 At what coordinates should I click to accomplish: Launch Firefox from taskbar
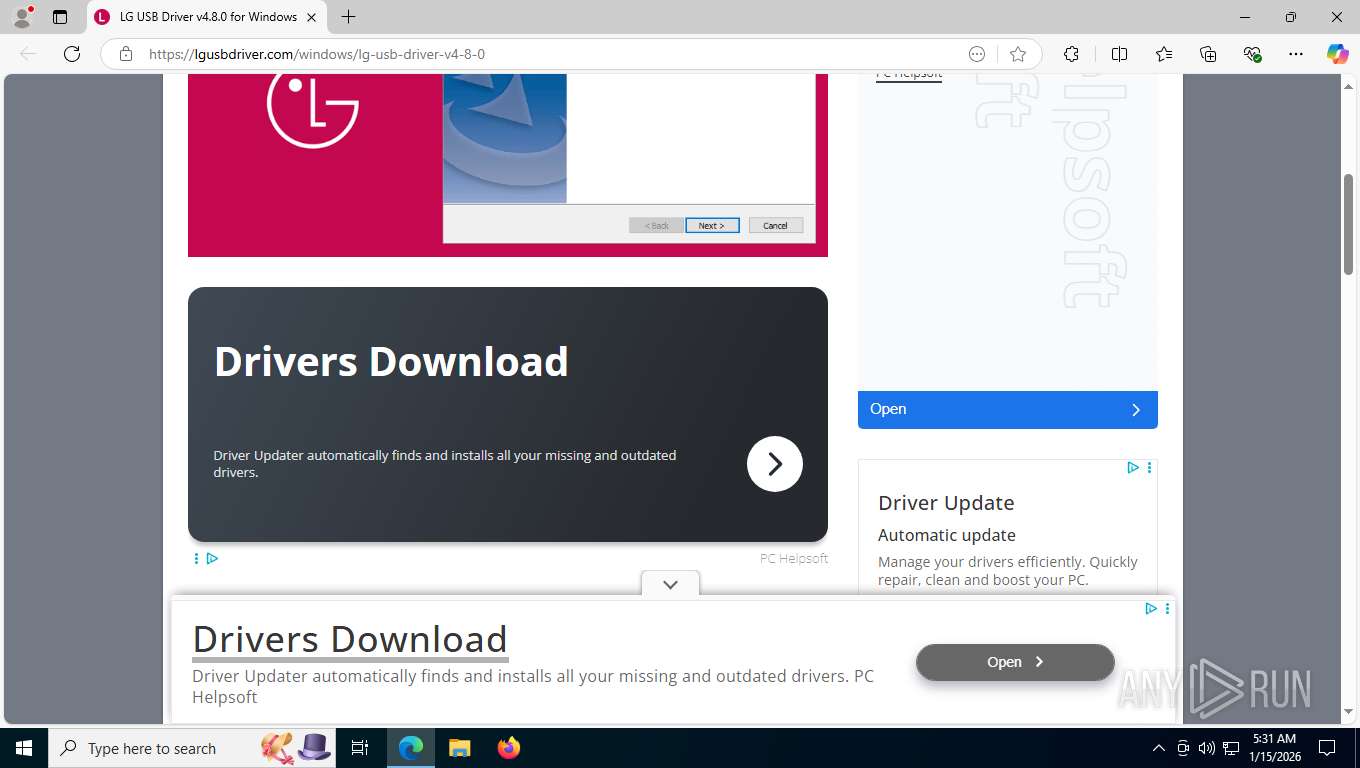[x=509, y=748]
